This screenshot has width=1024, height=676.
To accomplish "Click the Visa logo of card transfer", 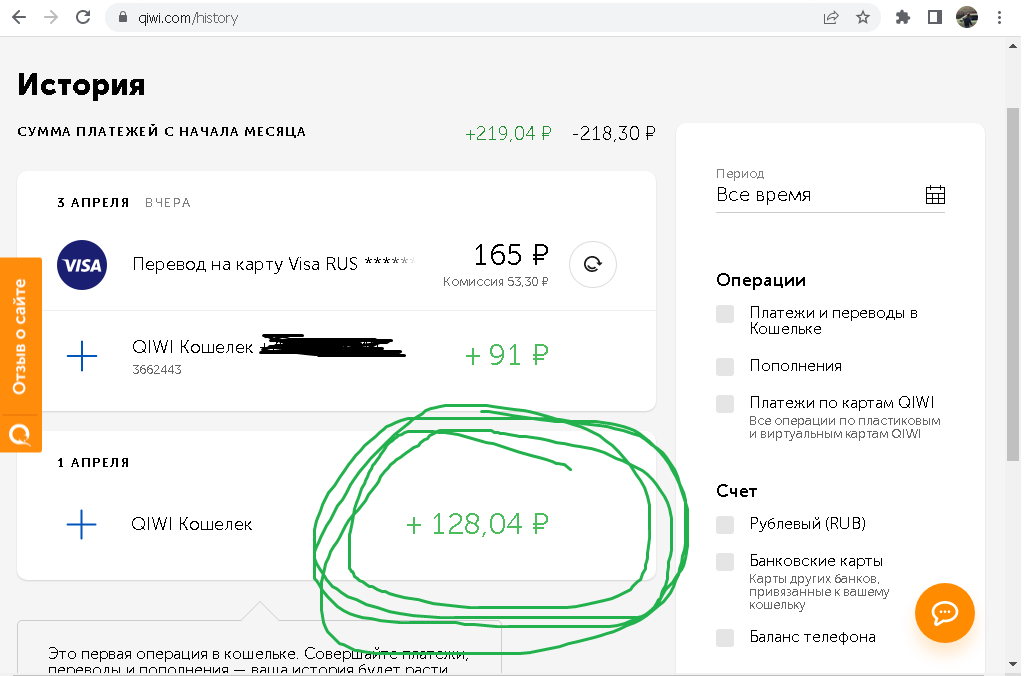I will pos(82,265).
